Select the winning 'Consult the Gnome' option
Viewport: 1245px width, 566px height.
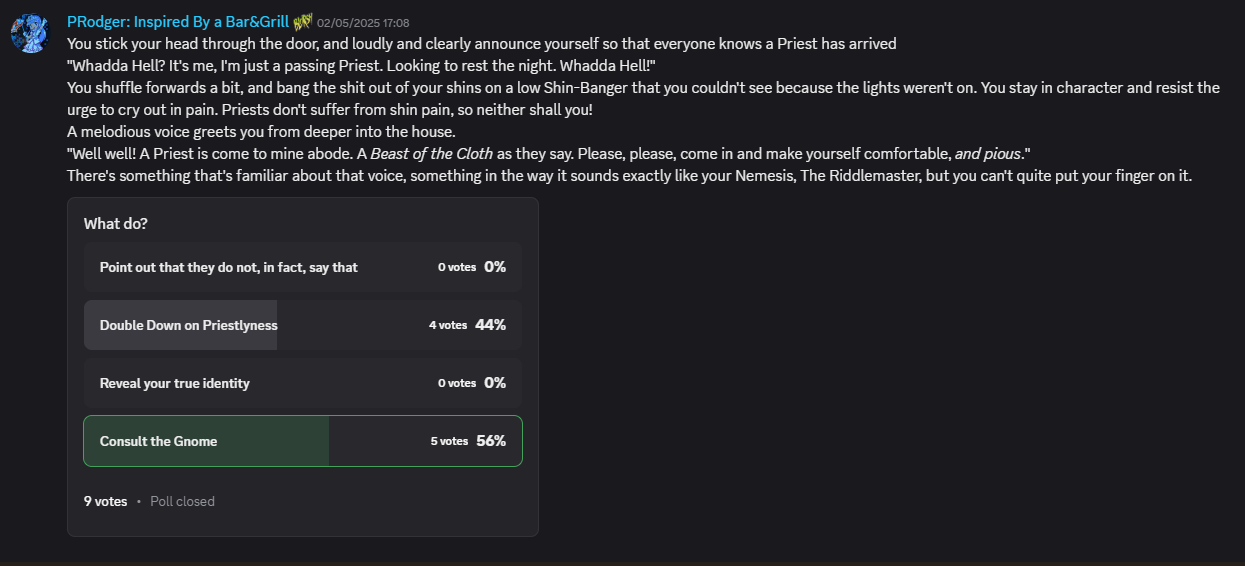(x=303, y=441)
